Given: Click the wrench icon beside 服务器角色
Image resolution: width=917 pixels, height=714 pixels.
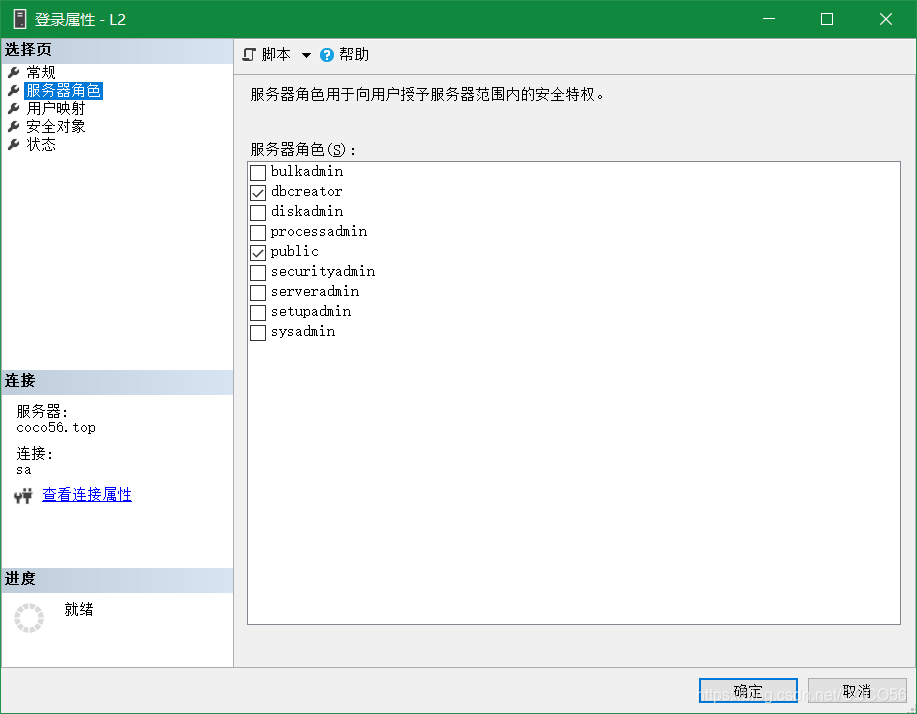Looking at the screenshot, I should [13, 91].
